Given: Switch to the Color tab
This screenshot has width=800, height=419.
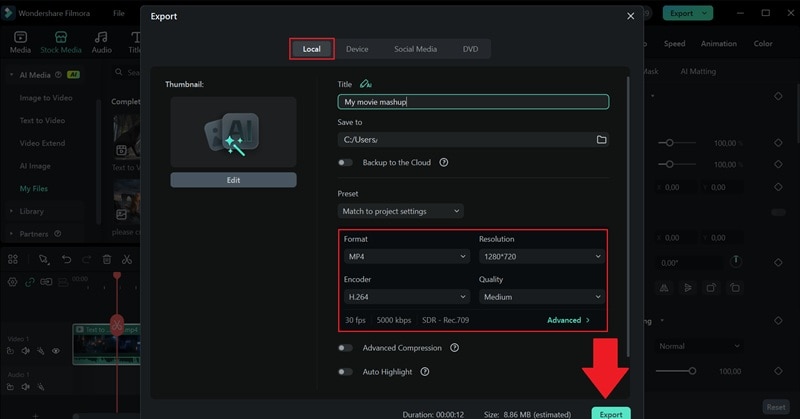Looking at the screenshot, I should [763, 43].
